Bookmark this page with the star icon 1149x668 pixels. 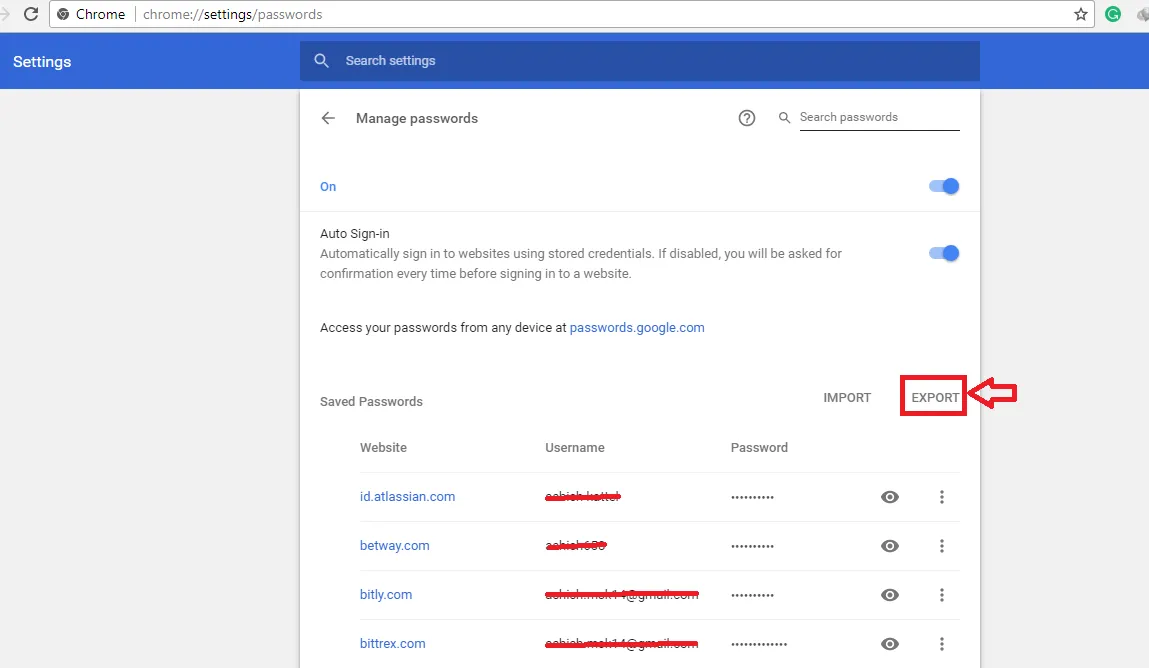[x=1080, y=14]
